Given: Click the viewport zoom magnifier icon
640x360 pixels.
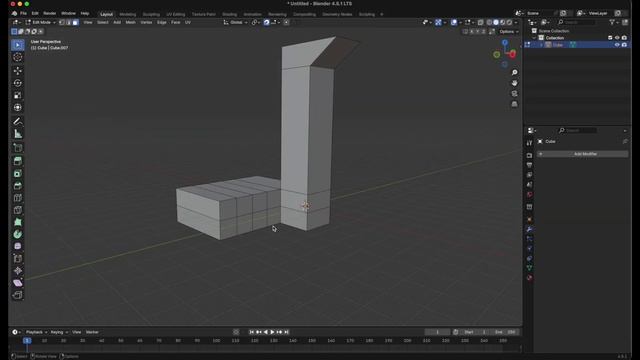Looking at the screenshot, I should coord(514,72).
